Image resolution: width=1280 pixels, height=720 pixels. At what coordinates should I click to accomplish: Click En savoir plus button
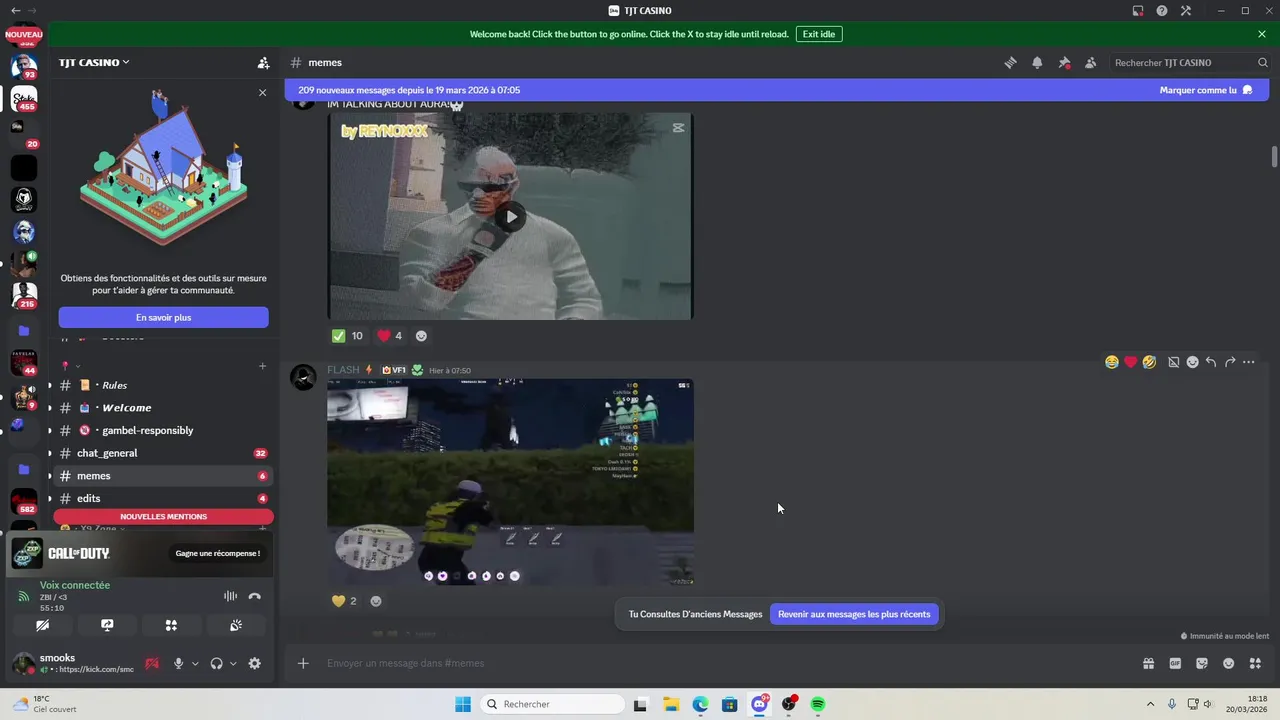click(x=163, y=317)
